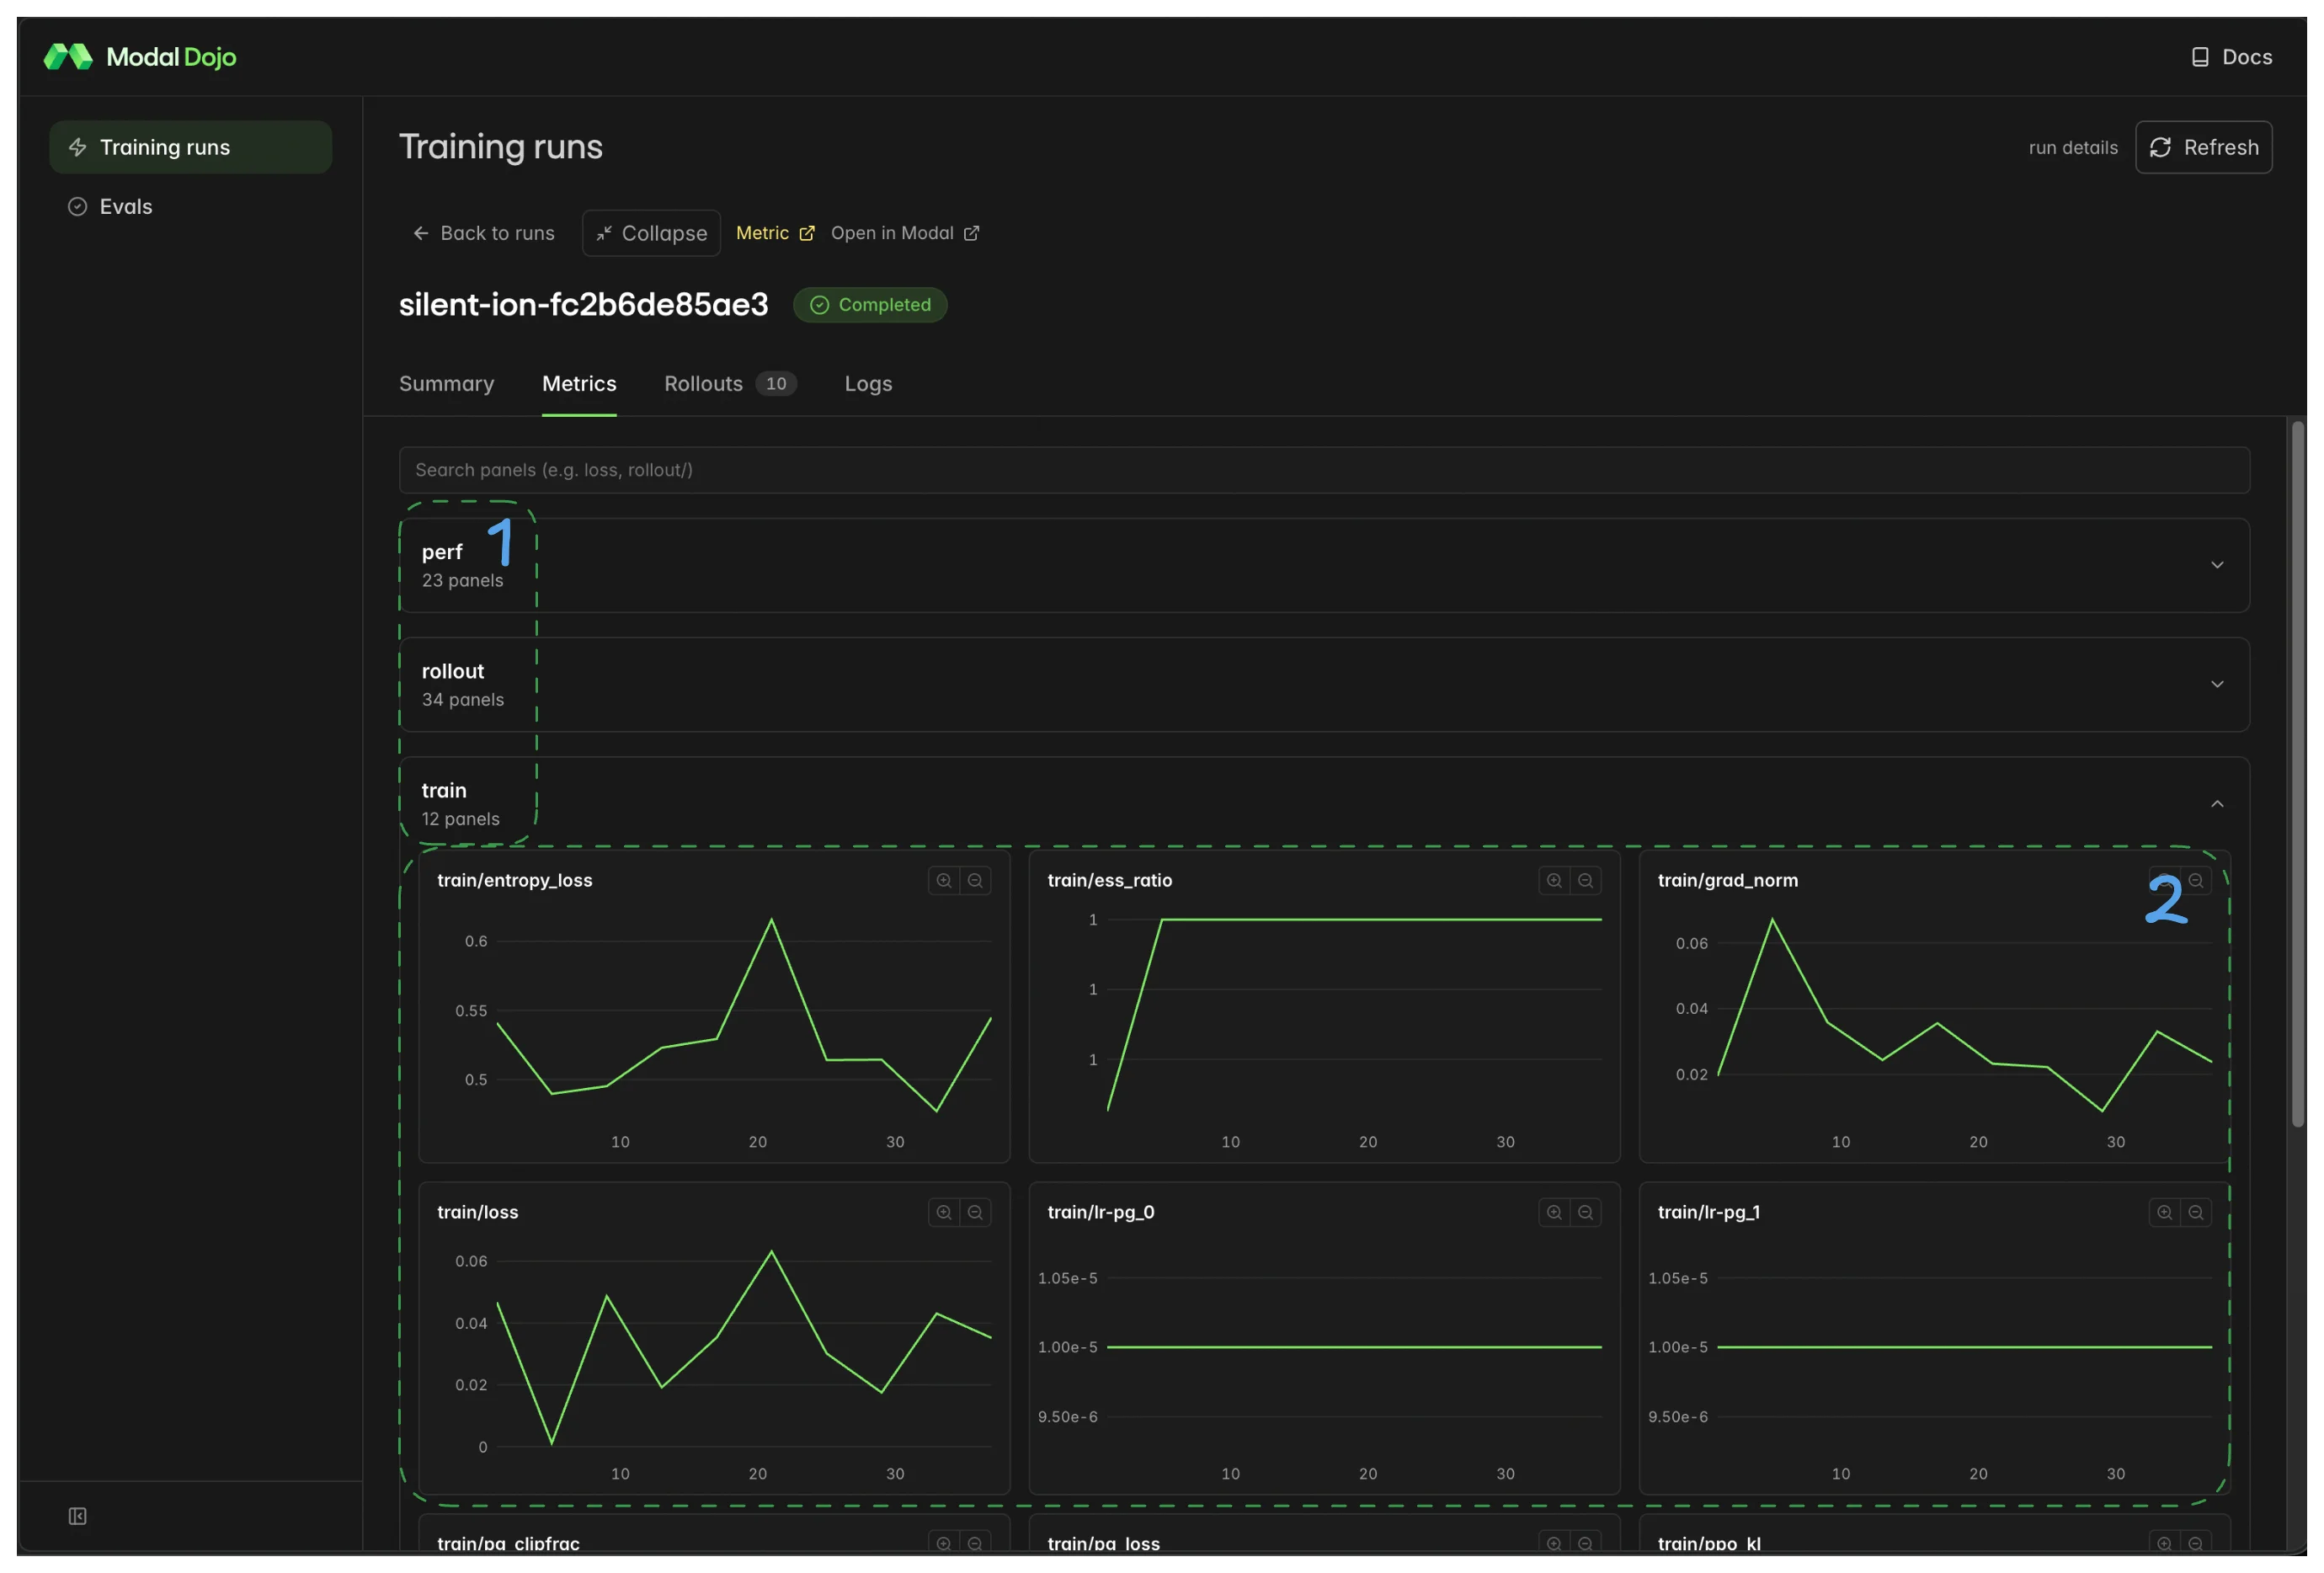Zoom in on train/loss chart
Screen dimensions: 2324x1573
pyautogui.click(x=943, y=1212)
